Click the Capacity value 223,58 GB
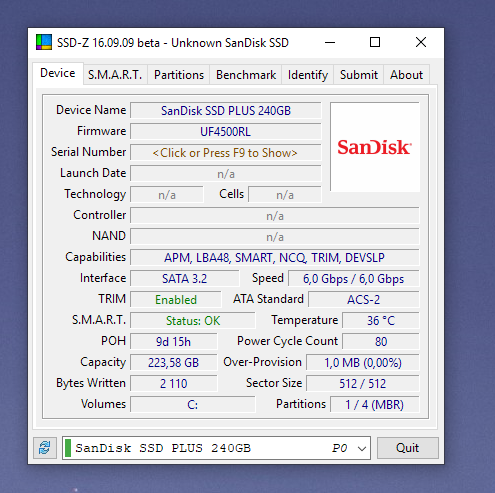 point(174,363)
